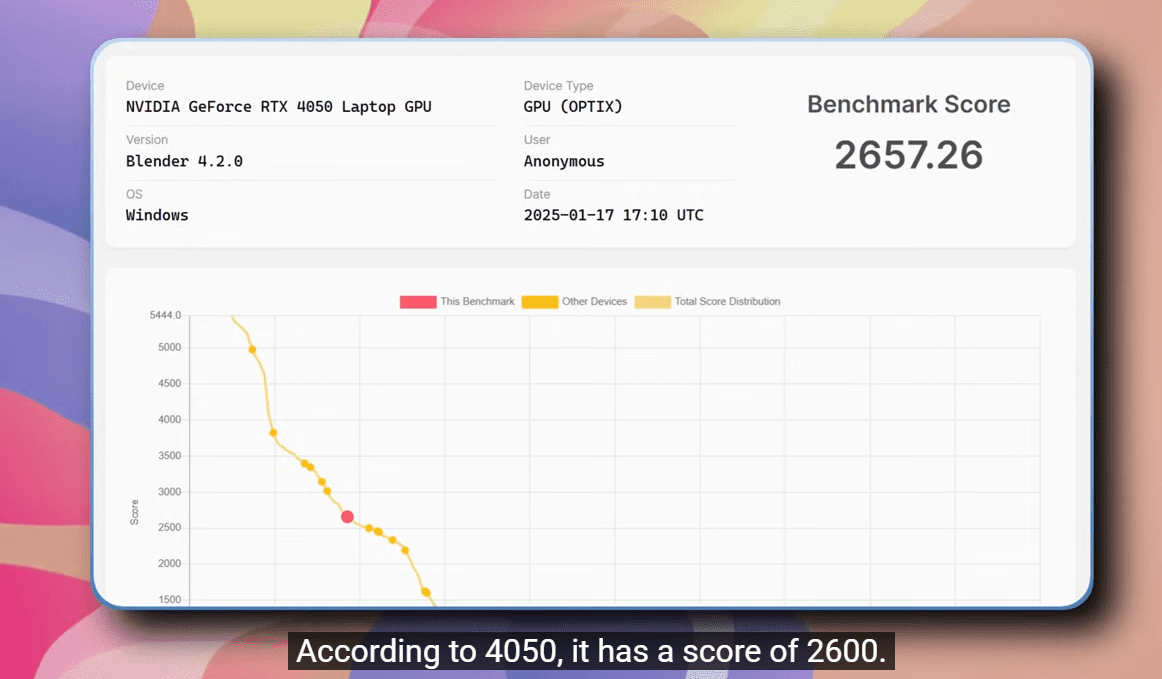Select the version text 'Blender 4.2.0'
Screen dimensions: 1162x679
[x=184, y=161]
